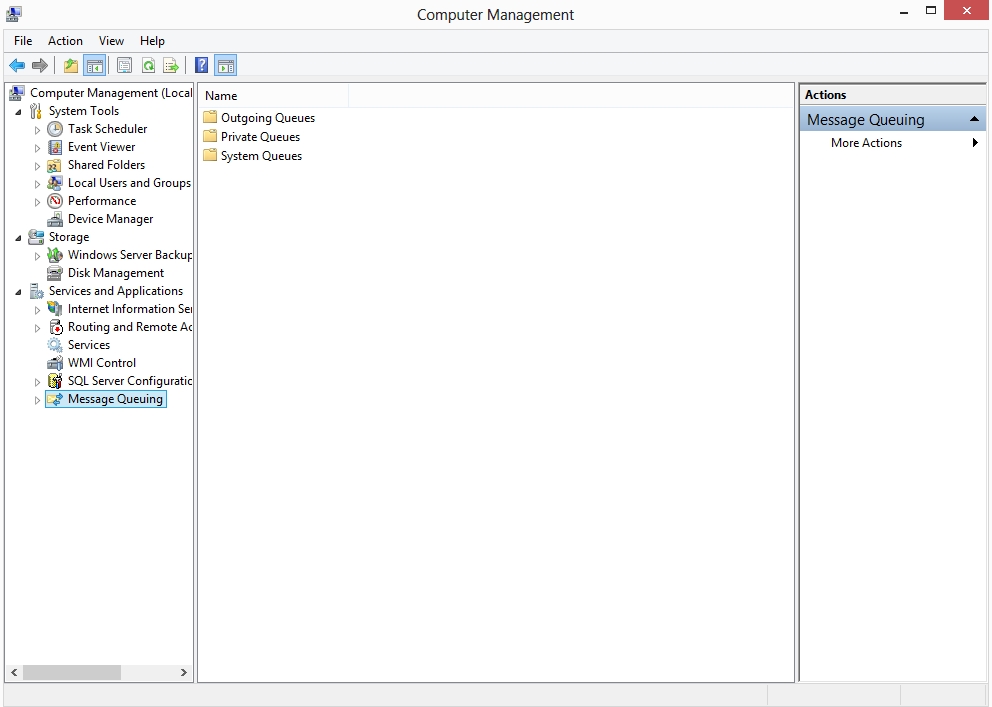Image resolution: width=992 pixels, height=707 pixels.
Task: Click the Shared Folders icon
Action: [x=55, y=165]
